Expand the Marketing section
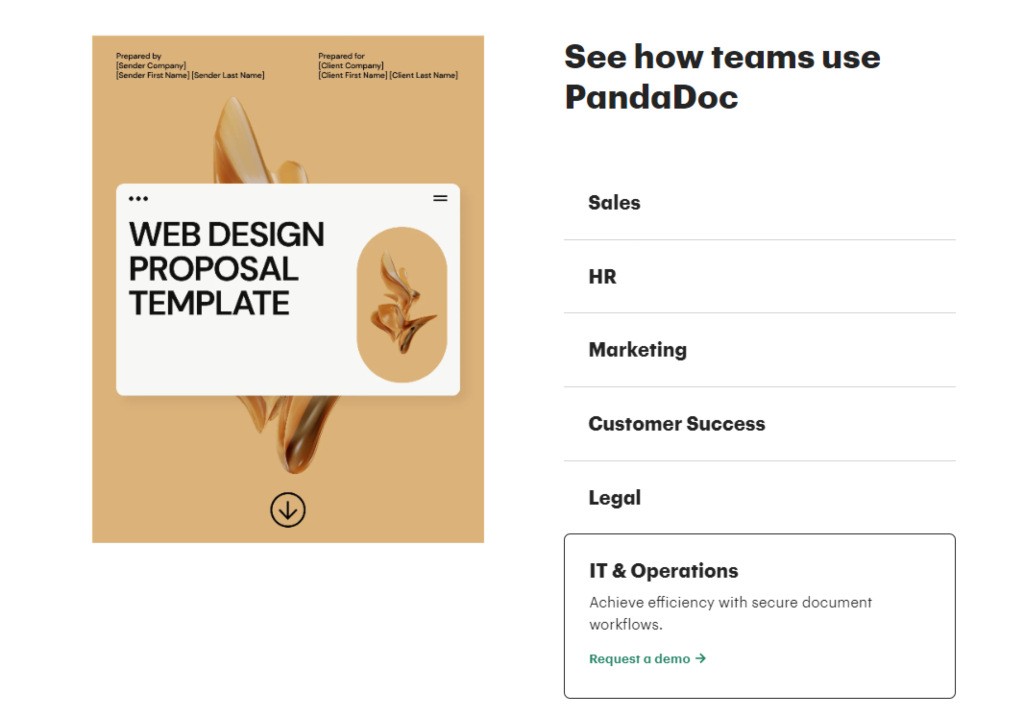This screenshot has width=1024, height=718. (637, 350)
